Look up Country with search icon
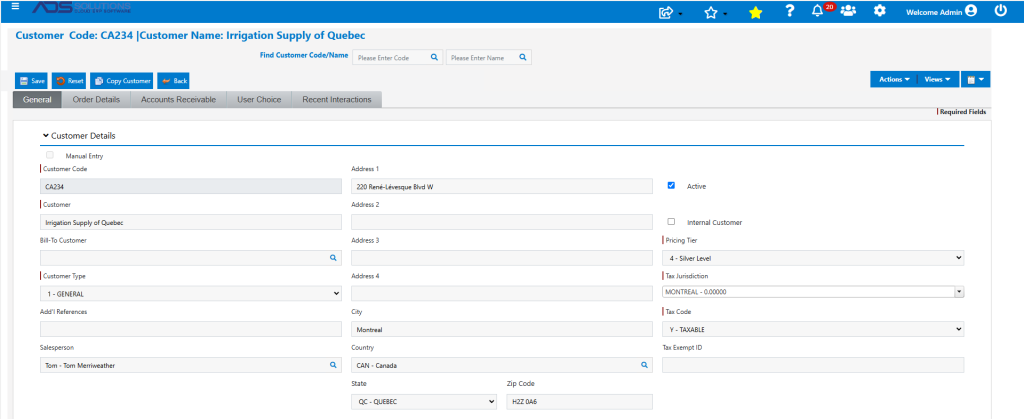Screen dimensions: 1024x419 [643, 365]
